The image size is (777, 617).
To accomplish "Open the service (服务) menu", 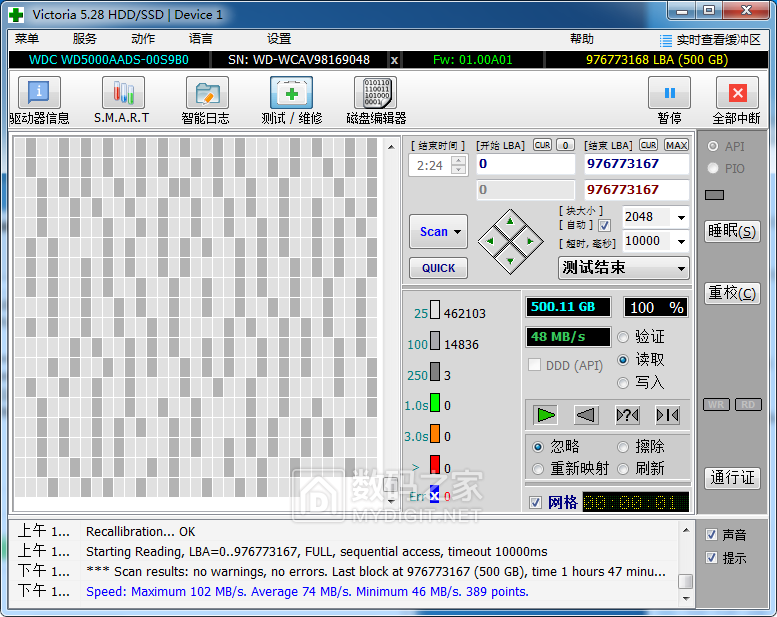I will tap(85, 39).
